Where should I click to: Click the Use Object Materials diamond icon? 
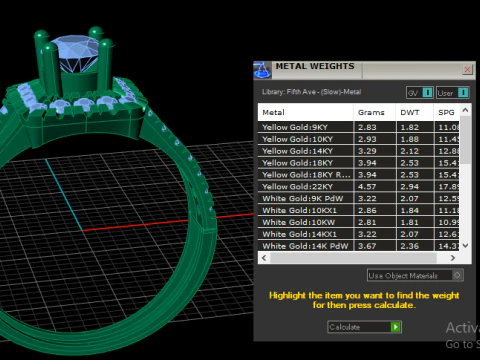(457, 275)
